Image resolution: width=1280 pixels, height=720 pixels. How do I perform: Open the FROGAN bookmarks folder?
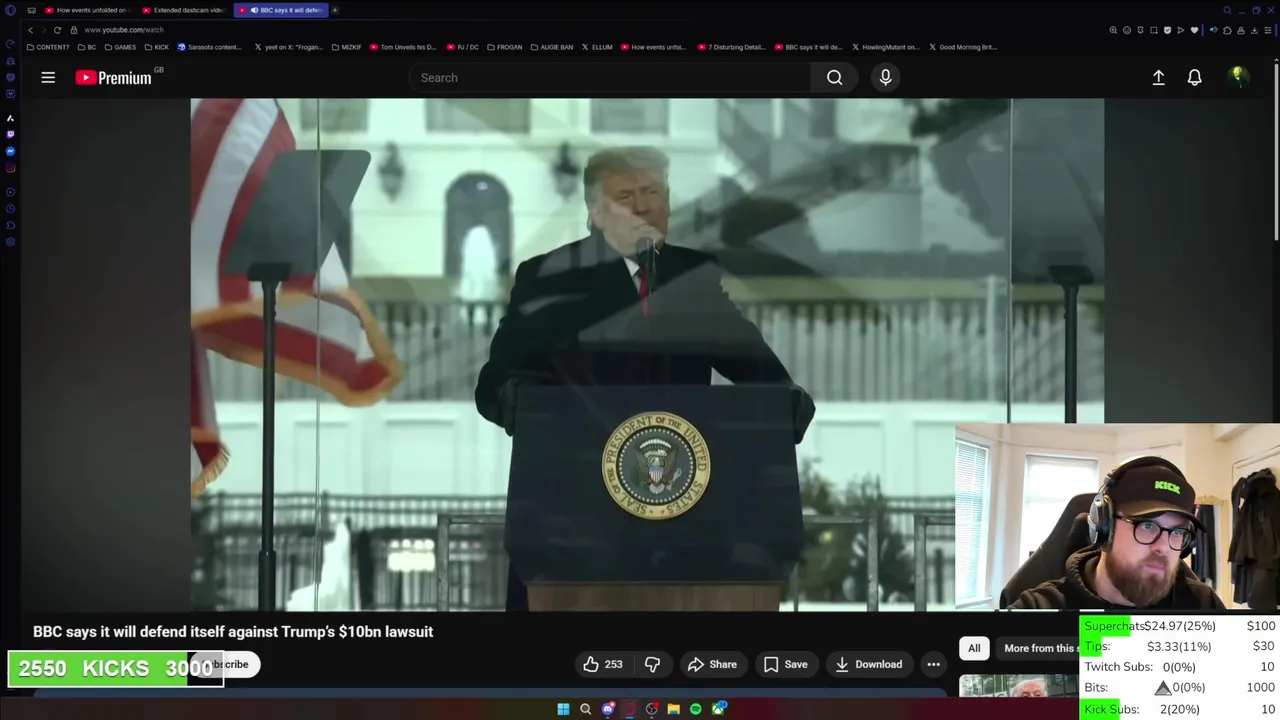pyautogui.click(x=505, y=47)
